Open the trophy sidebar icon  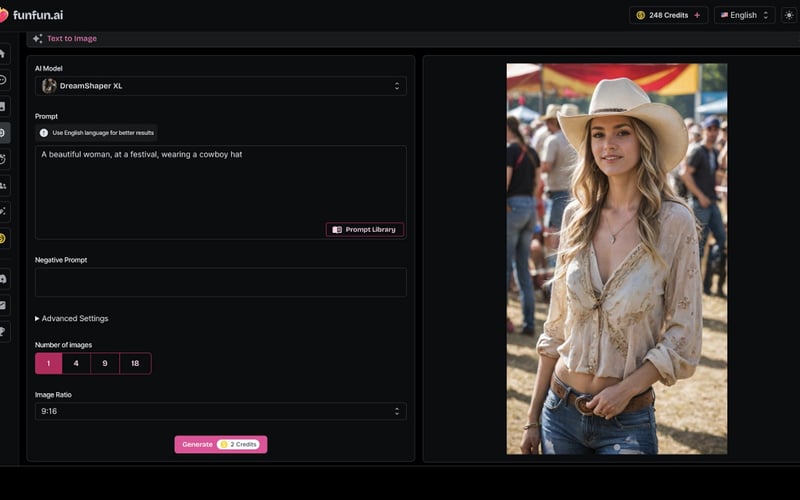3,332
